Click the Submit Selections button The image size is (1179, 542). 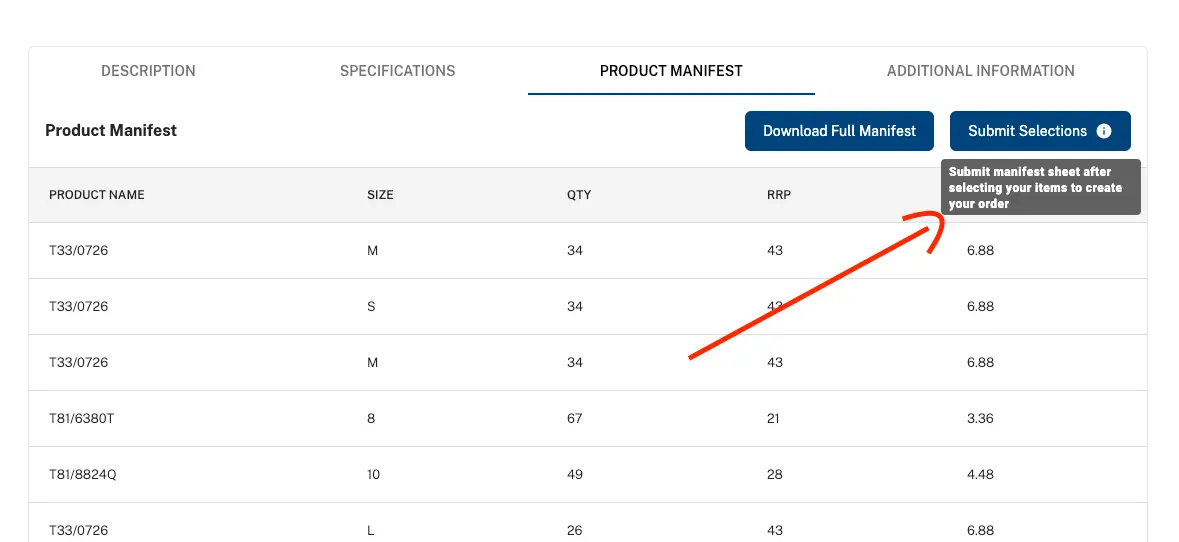tap(1040, 131)
